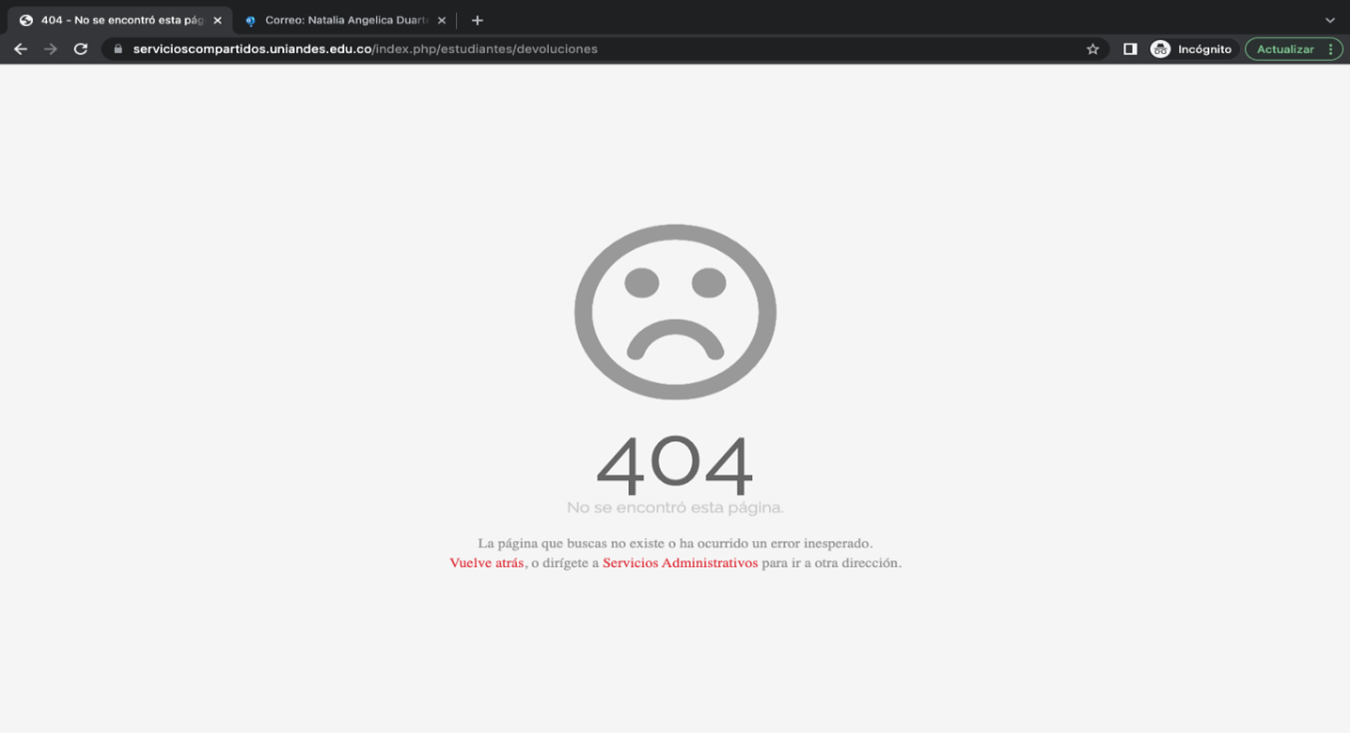Open the three-dot Chrome menu
The image size is (1350, 733).
point(1330,49)
